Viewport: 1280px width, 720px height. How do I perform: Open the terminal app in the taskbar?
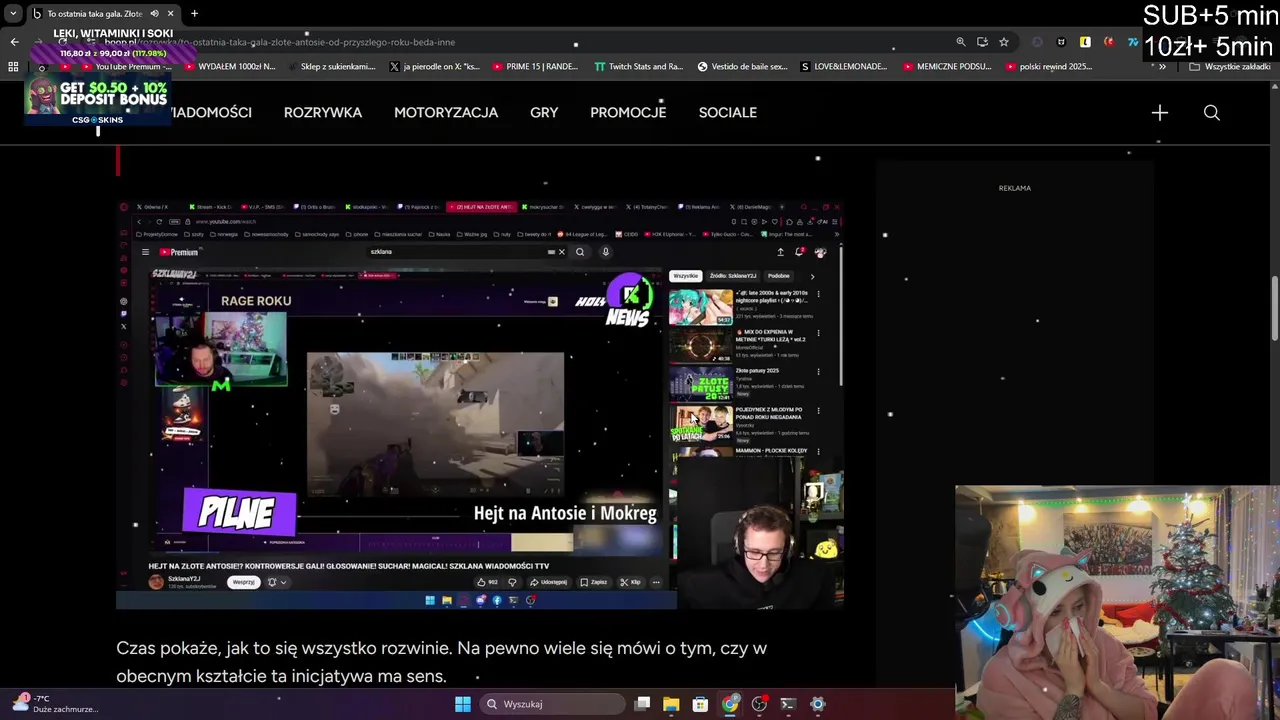[788, 704]
